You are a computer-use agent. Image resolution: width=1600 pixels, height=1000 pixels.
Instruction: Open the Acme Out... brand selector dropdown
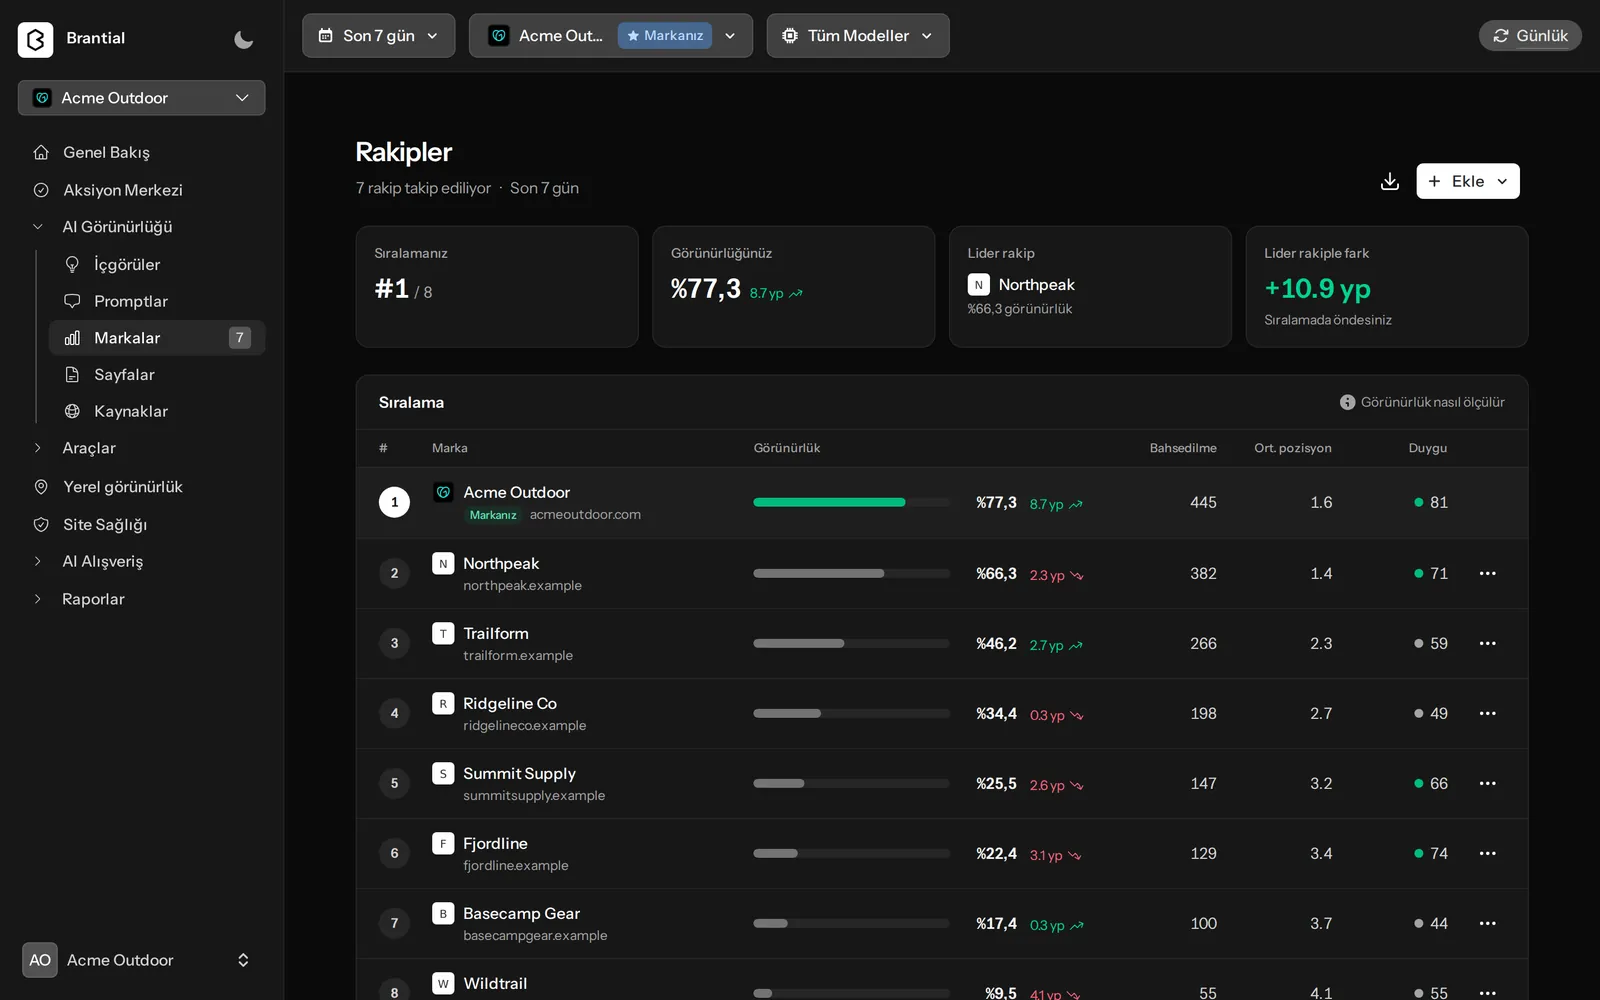(610, 35)
